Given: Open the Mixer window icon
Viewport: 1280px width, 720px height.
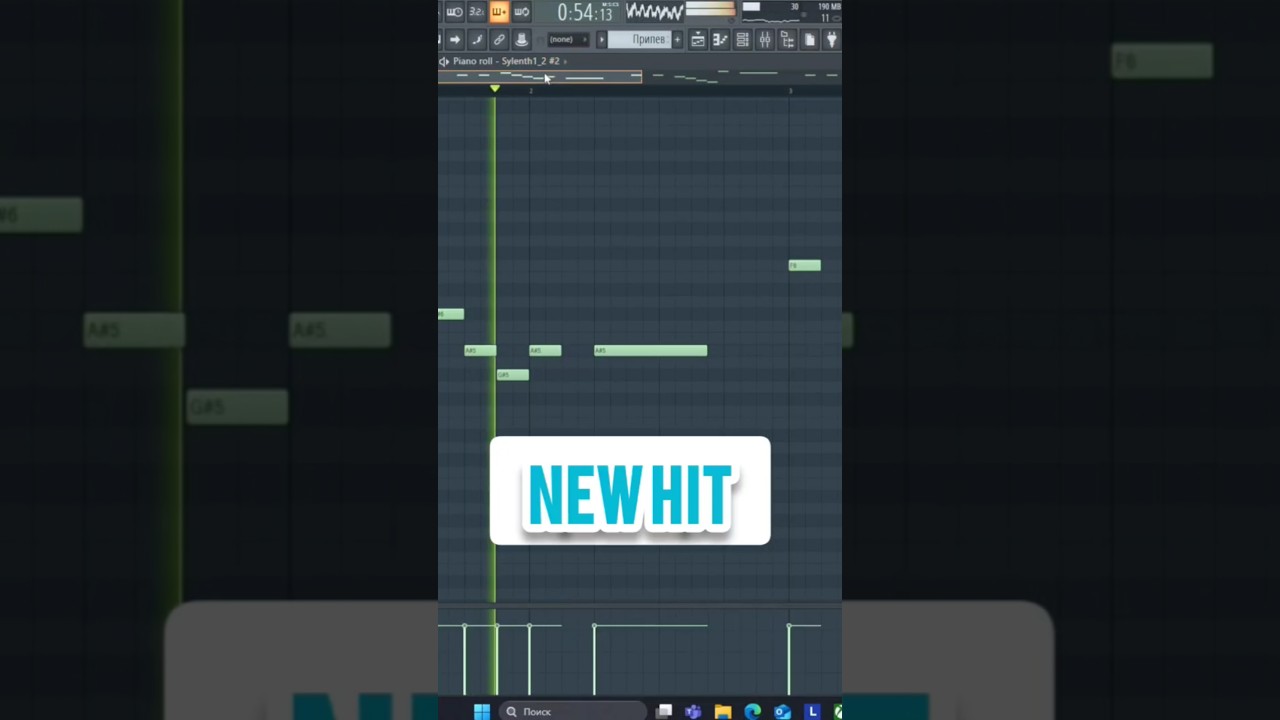Looking at the screenshot, I should tap(765, 40).
